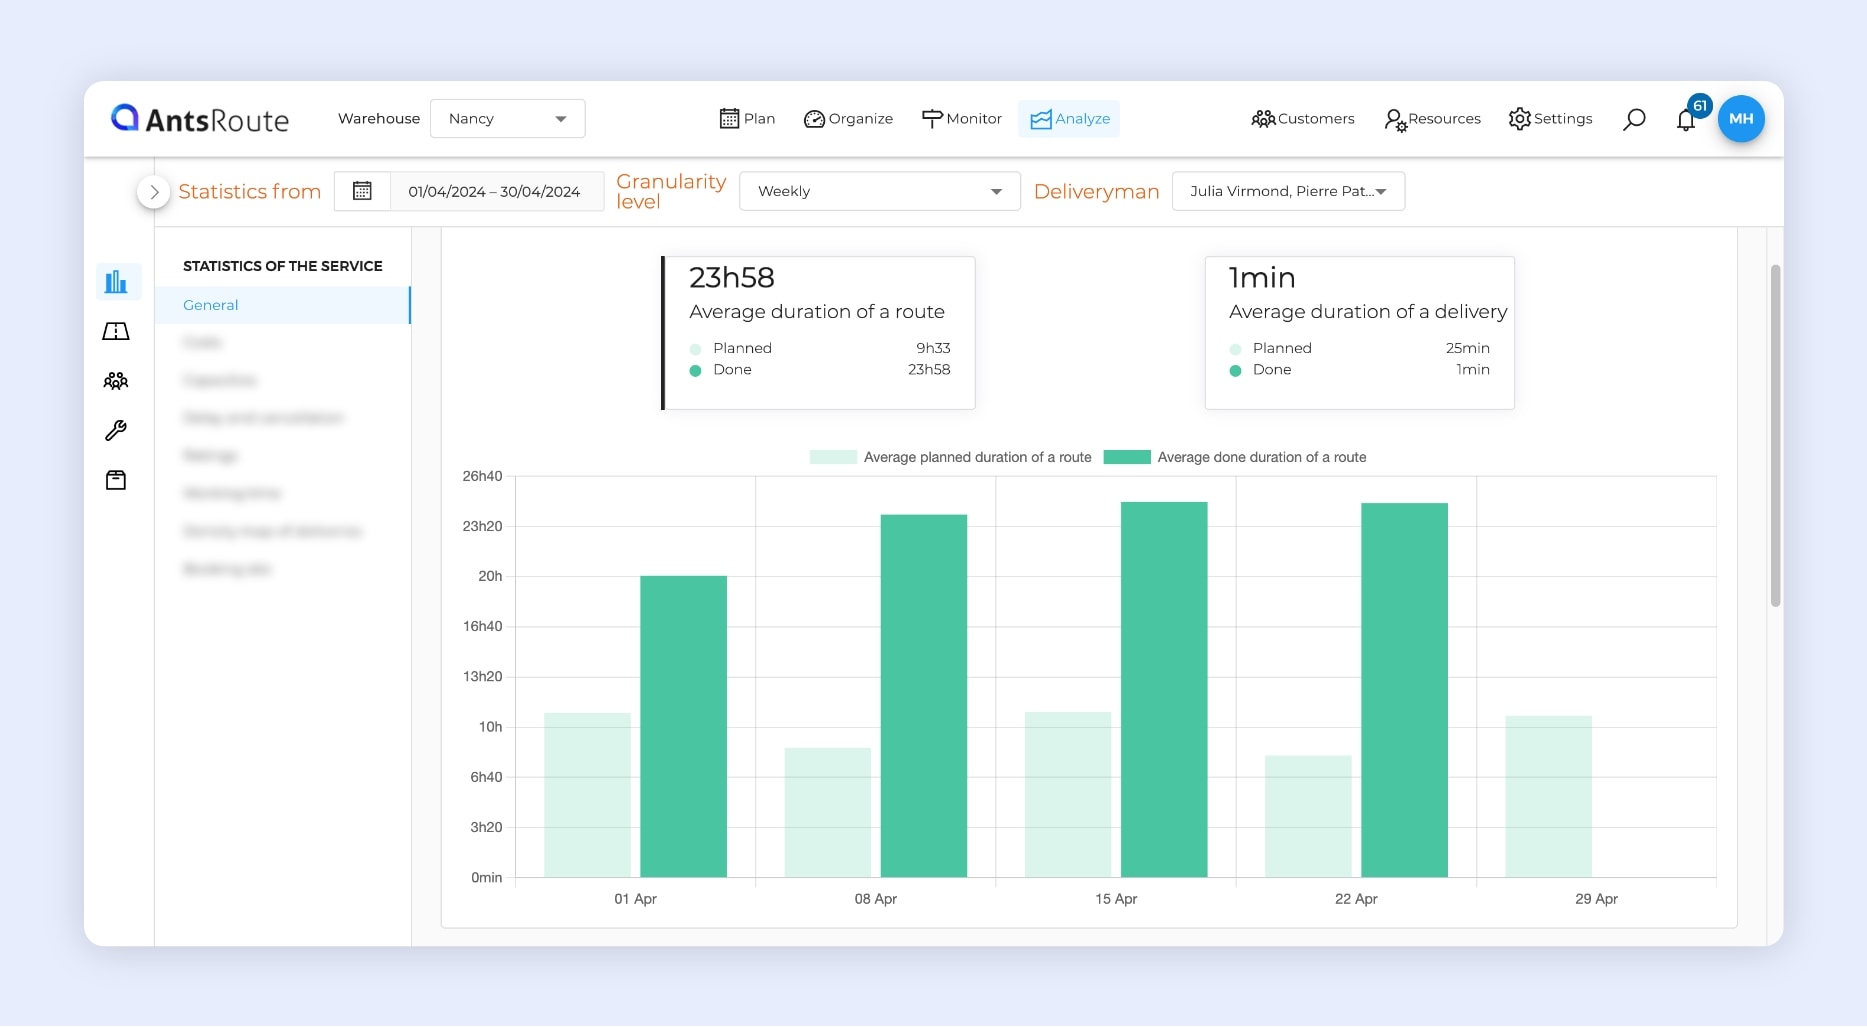Image resolution: width=1867 pixels, height=1027 pixels.
Task: Click the date range input field
Action: 495,191
